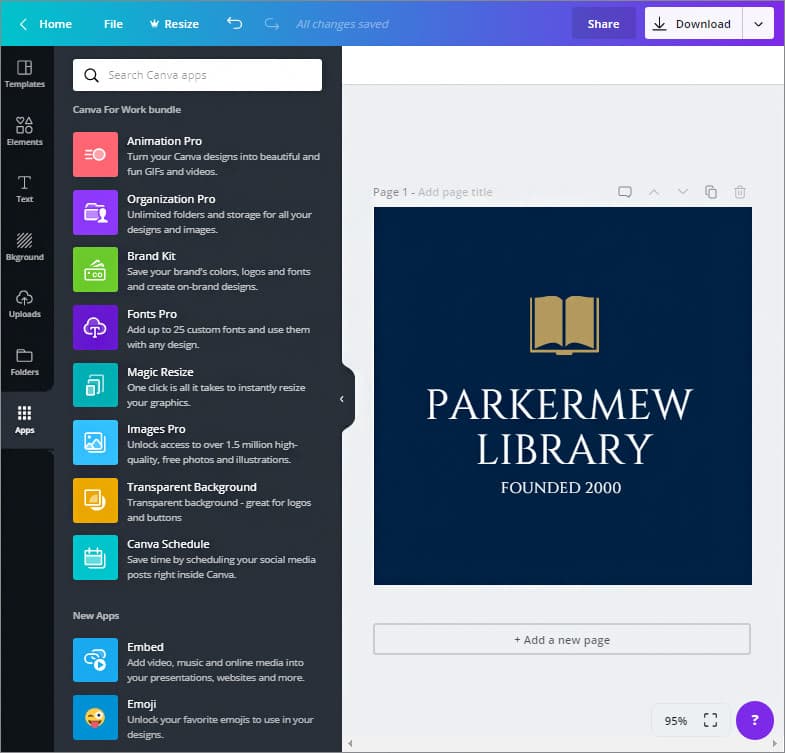Open the purple help question mark
This screenshot has width=785, height=753.
coord(754,720)
